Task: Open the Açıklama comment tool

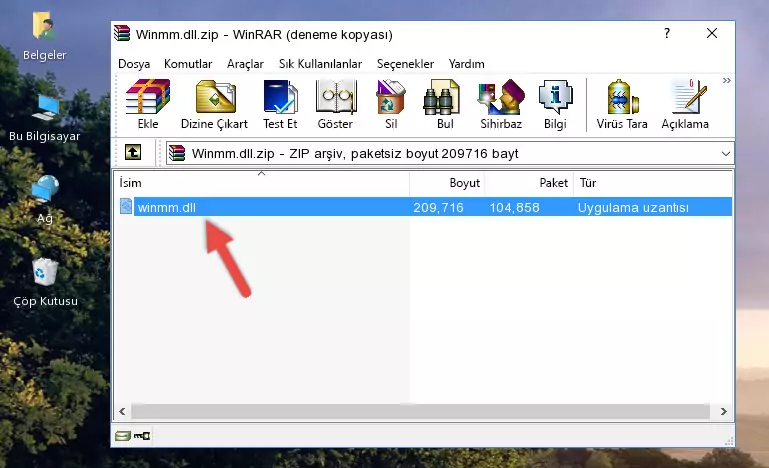Action: [x=685, y=104]
